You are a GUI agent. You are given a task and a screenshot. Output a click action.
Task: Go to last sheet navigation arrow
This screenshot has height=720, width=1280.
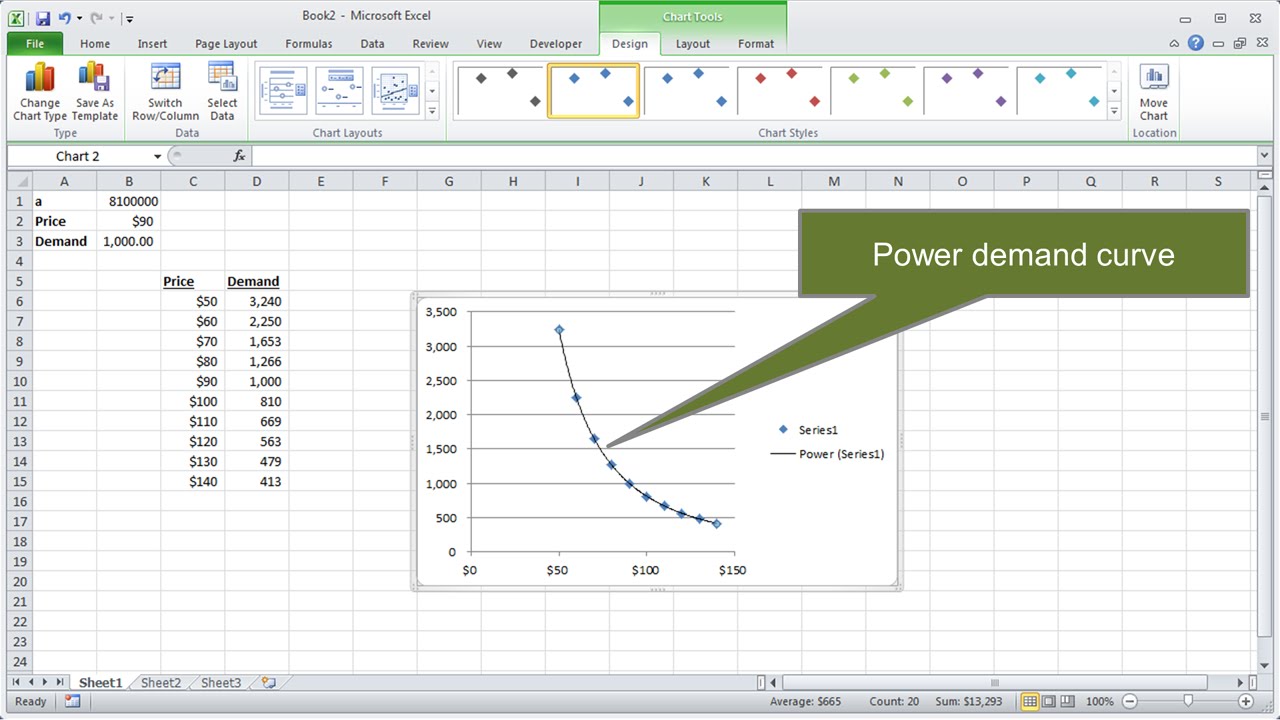tap(60, 683)
